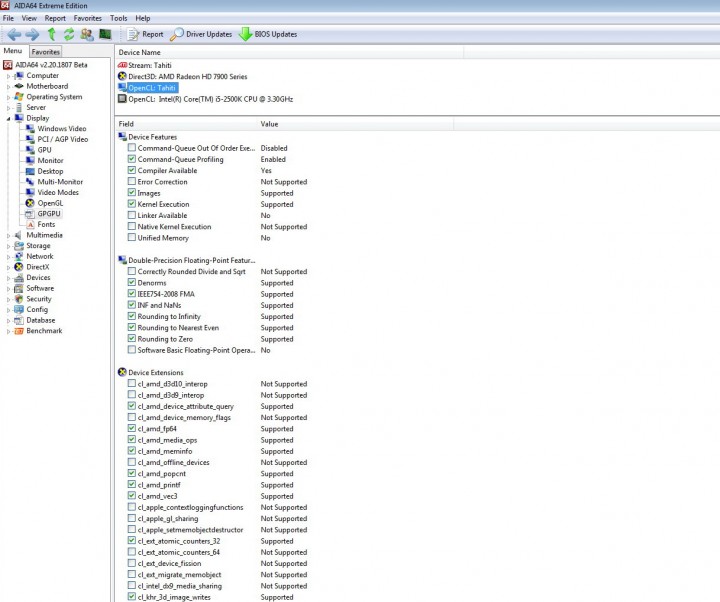Click the blue Forward arrow icon
Viewport: 720px width, 602px height.
[32, 34]
